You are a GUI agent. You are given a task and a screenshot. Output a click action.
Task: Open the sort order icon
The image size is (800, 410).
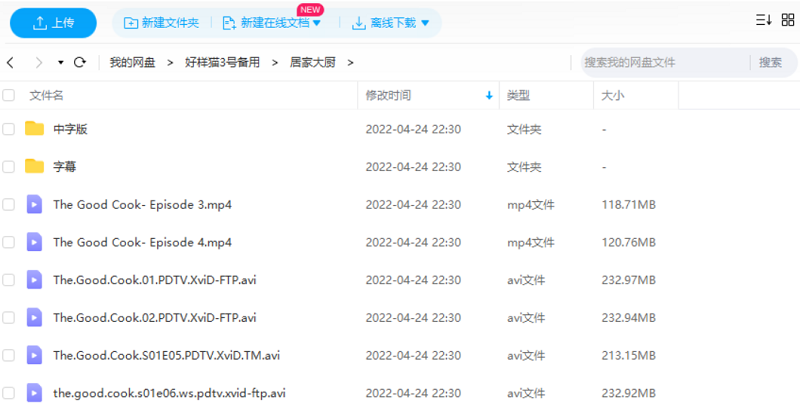coord(762,21)
